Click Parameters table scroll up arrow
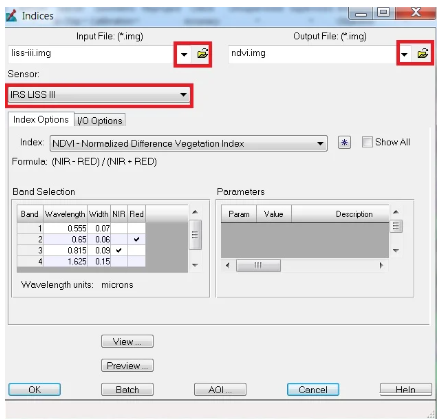This screenshot has width=441, height=419. point(396,212)
